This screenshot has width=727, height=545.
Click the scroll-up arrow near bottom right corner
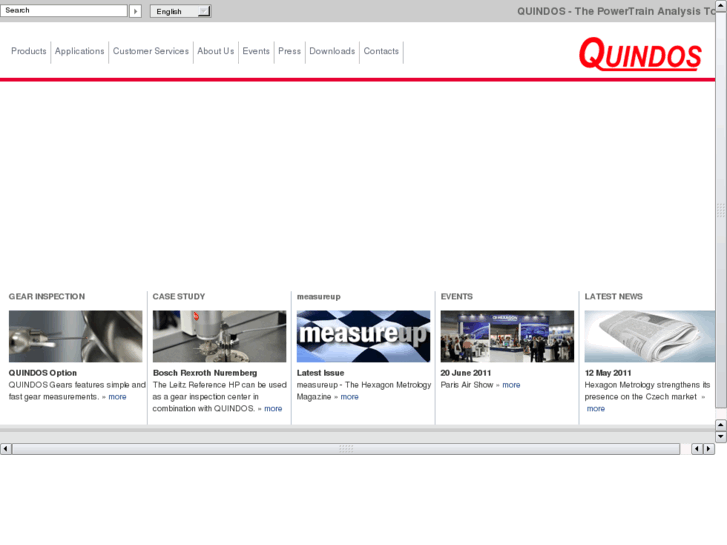[x=721, y=424]
